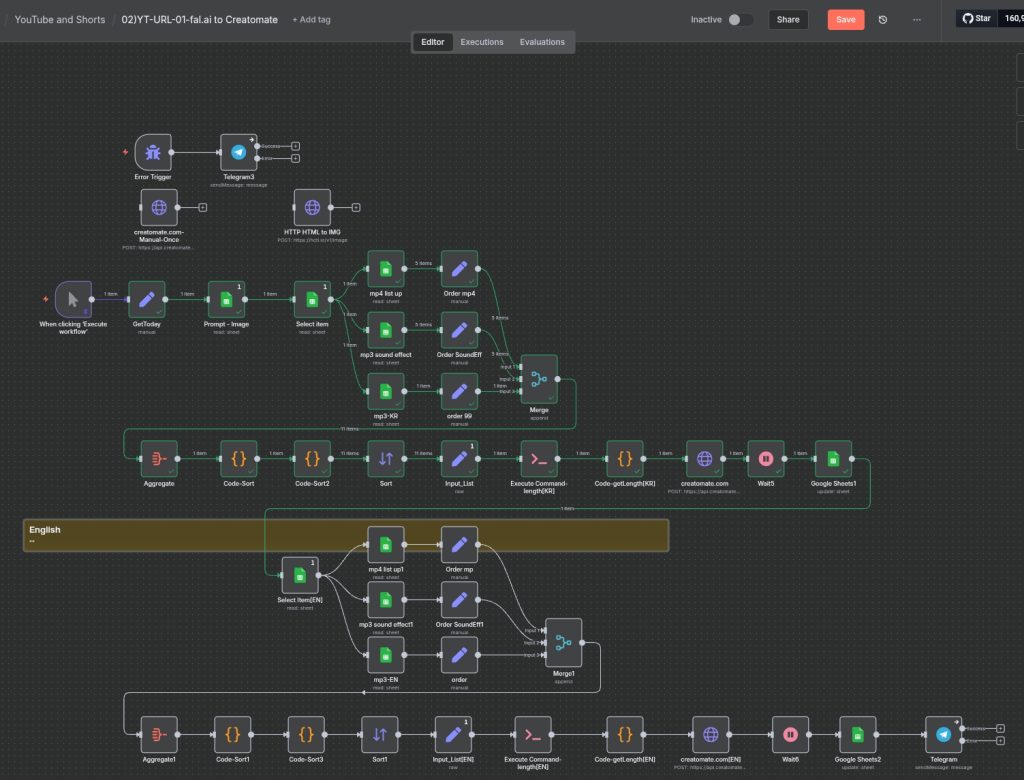1024x780 pixels.
Task: Toggle the workflow Inactive switch
Action: 740,20
